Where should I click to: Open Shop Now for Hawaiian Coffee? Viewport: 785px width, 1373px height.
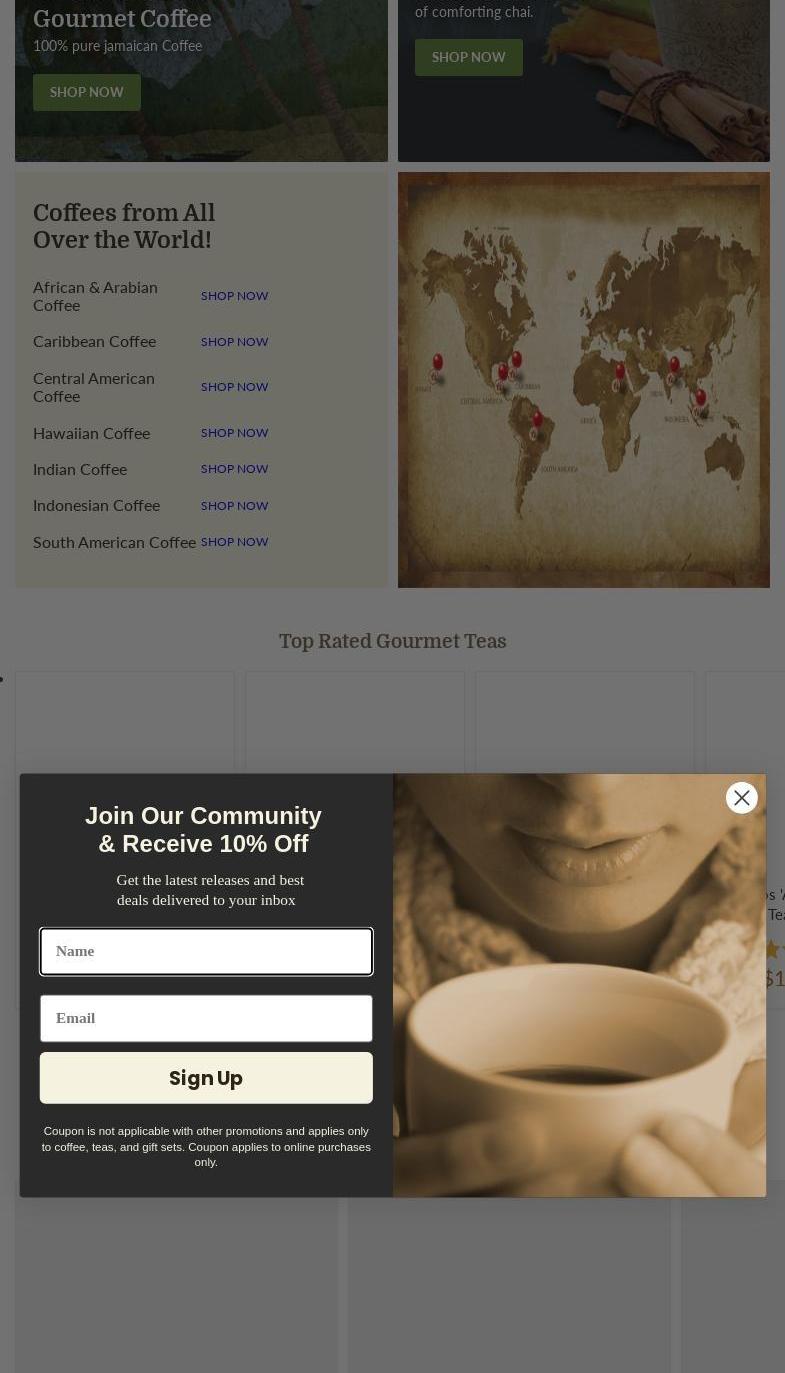[x=235, y=433]
